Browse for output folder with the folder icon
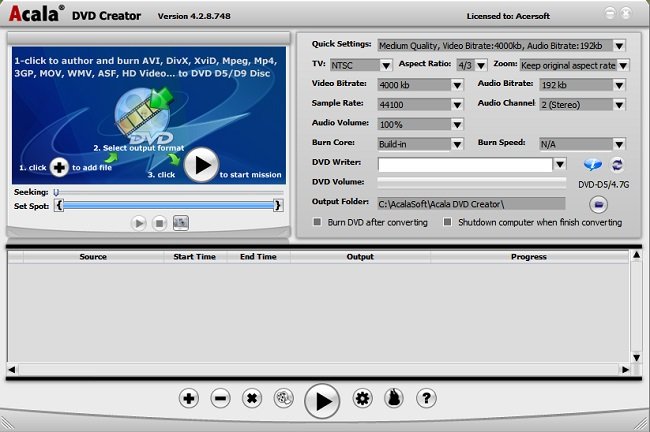Viewport: 650px width, 432px height. [598, 204]
